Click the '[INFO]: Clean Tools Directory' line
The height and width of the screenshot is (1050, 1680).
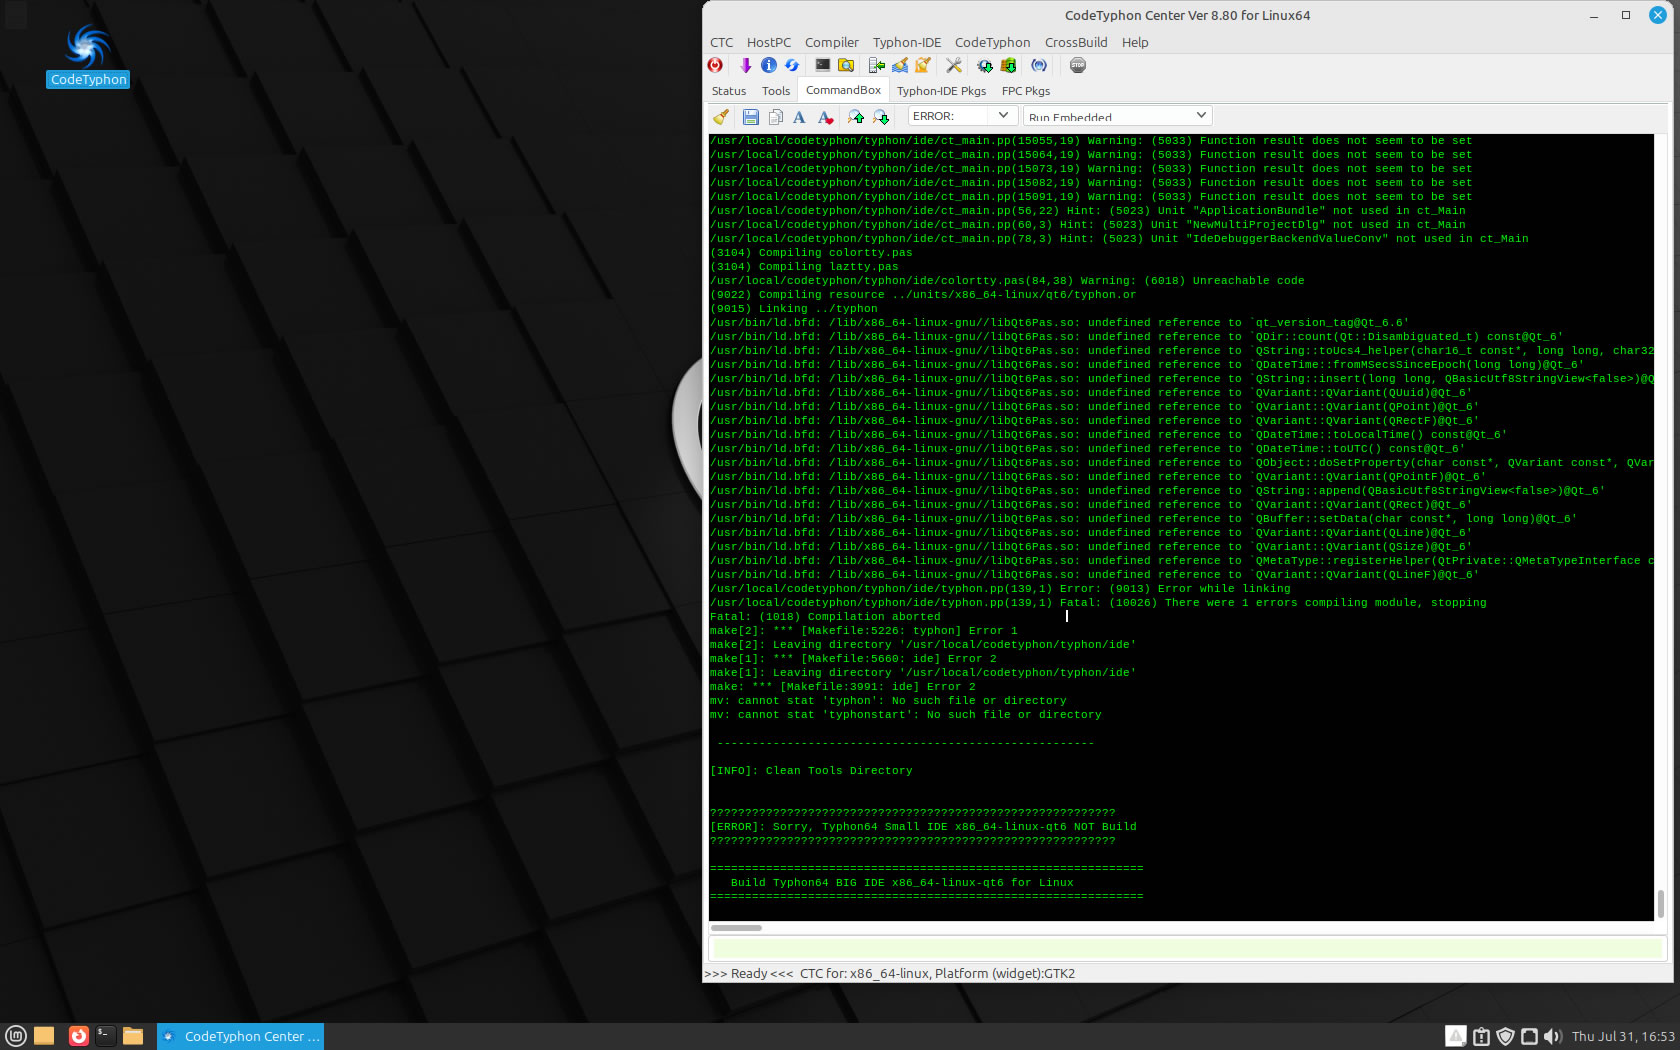(811, 771)
